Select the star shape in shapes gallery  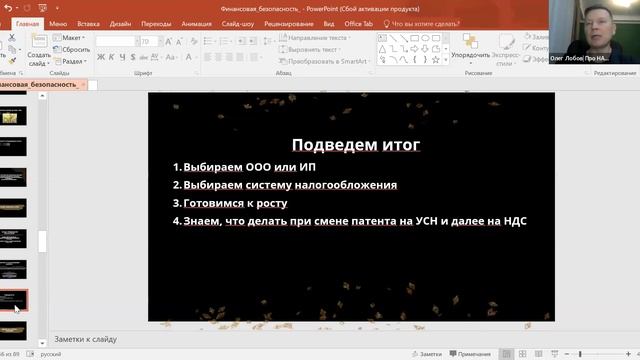436,60
